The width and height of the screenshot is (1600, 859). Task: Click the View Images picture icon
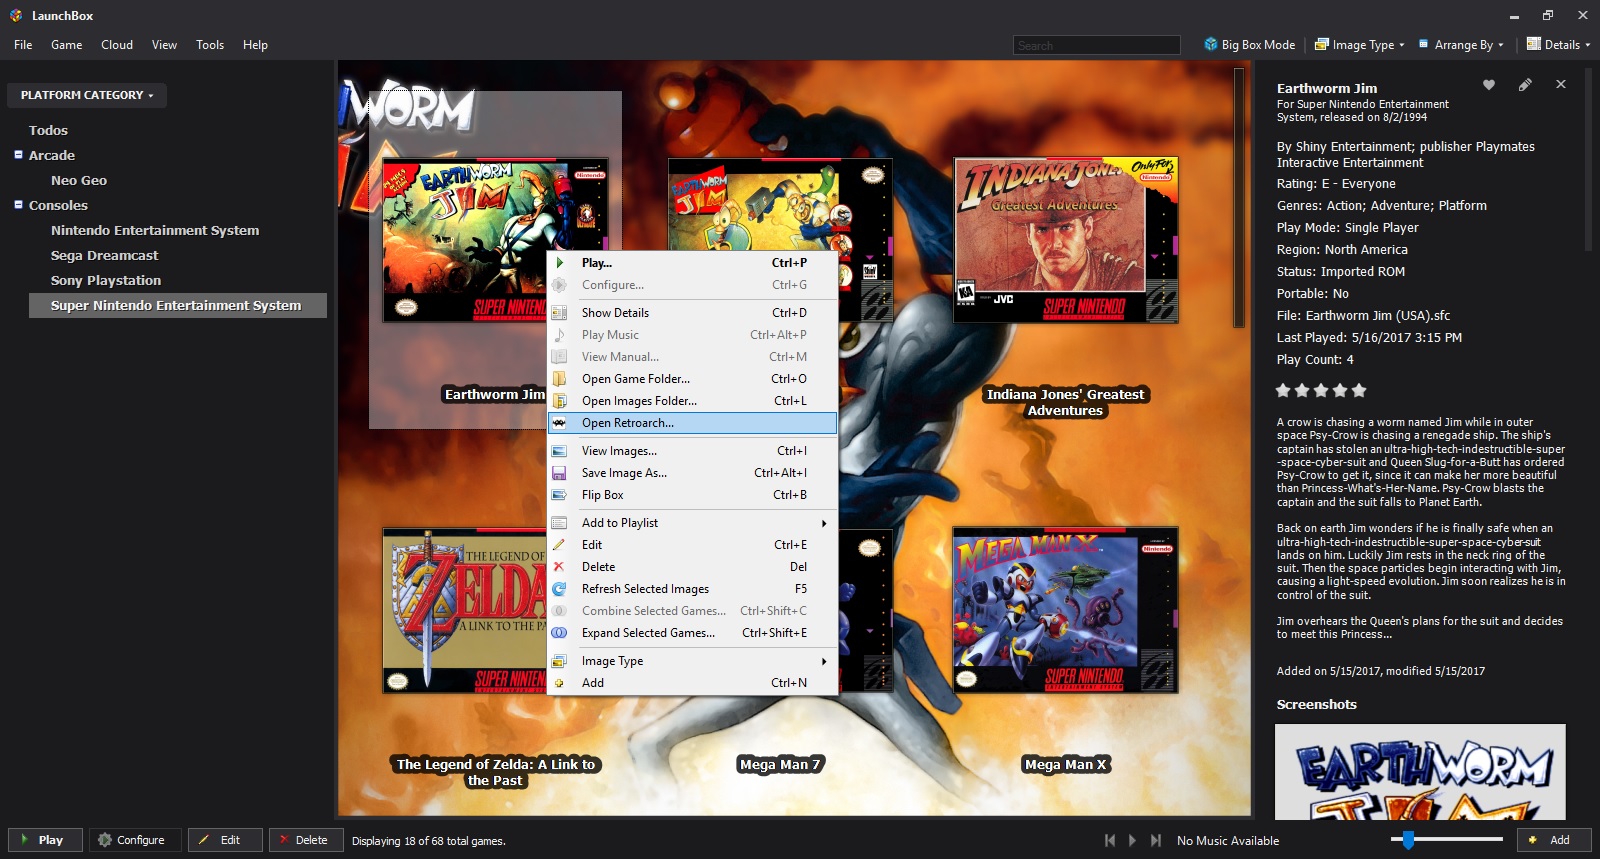[x=559, y=451]
